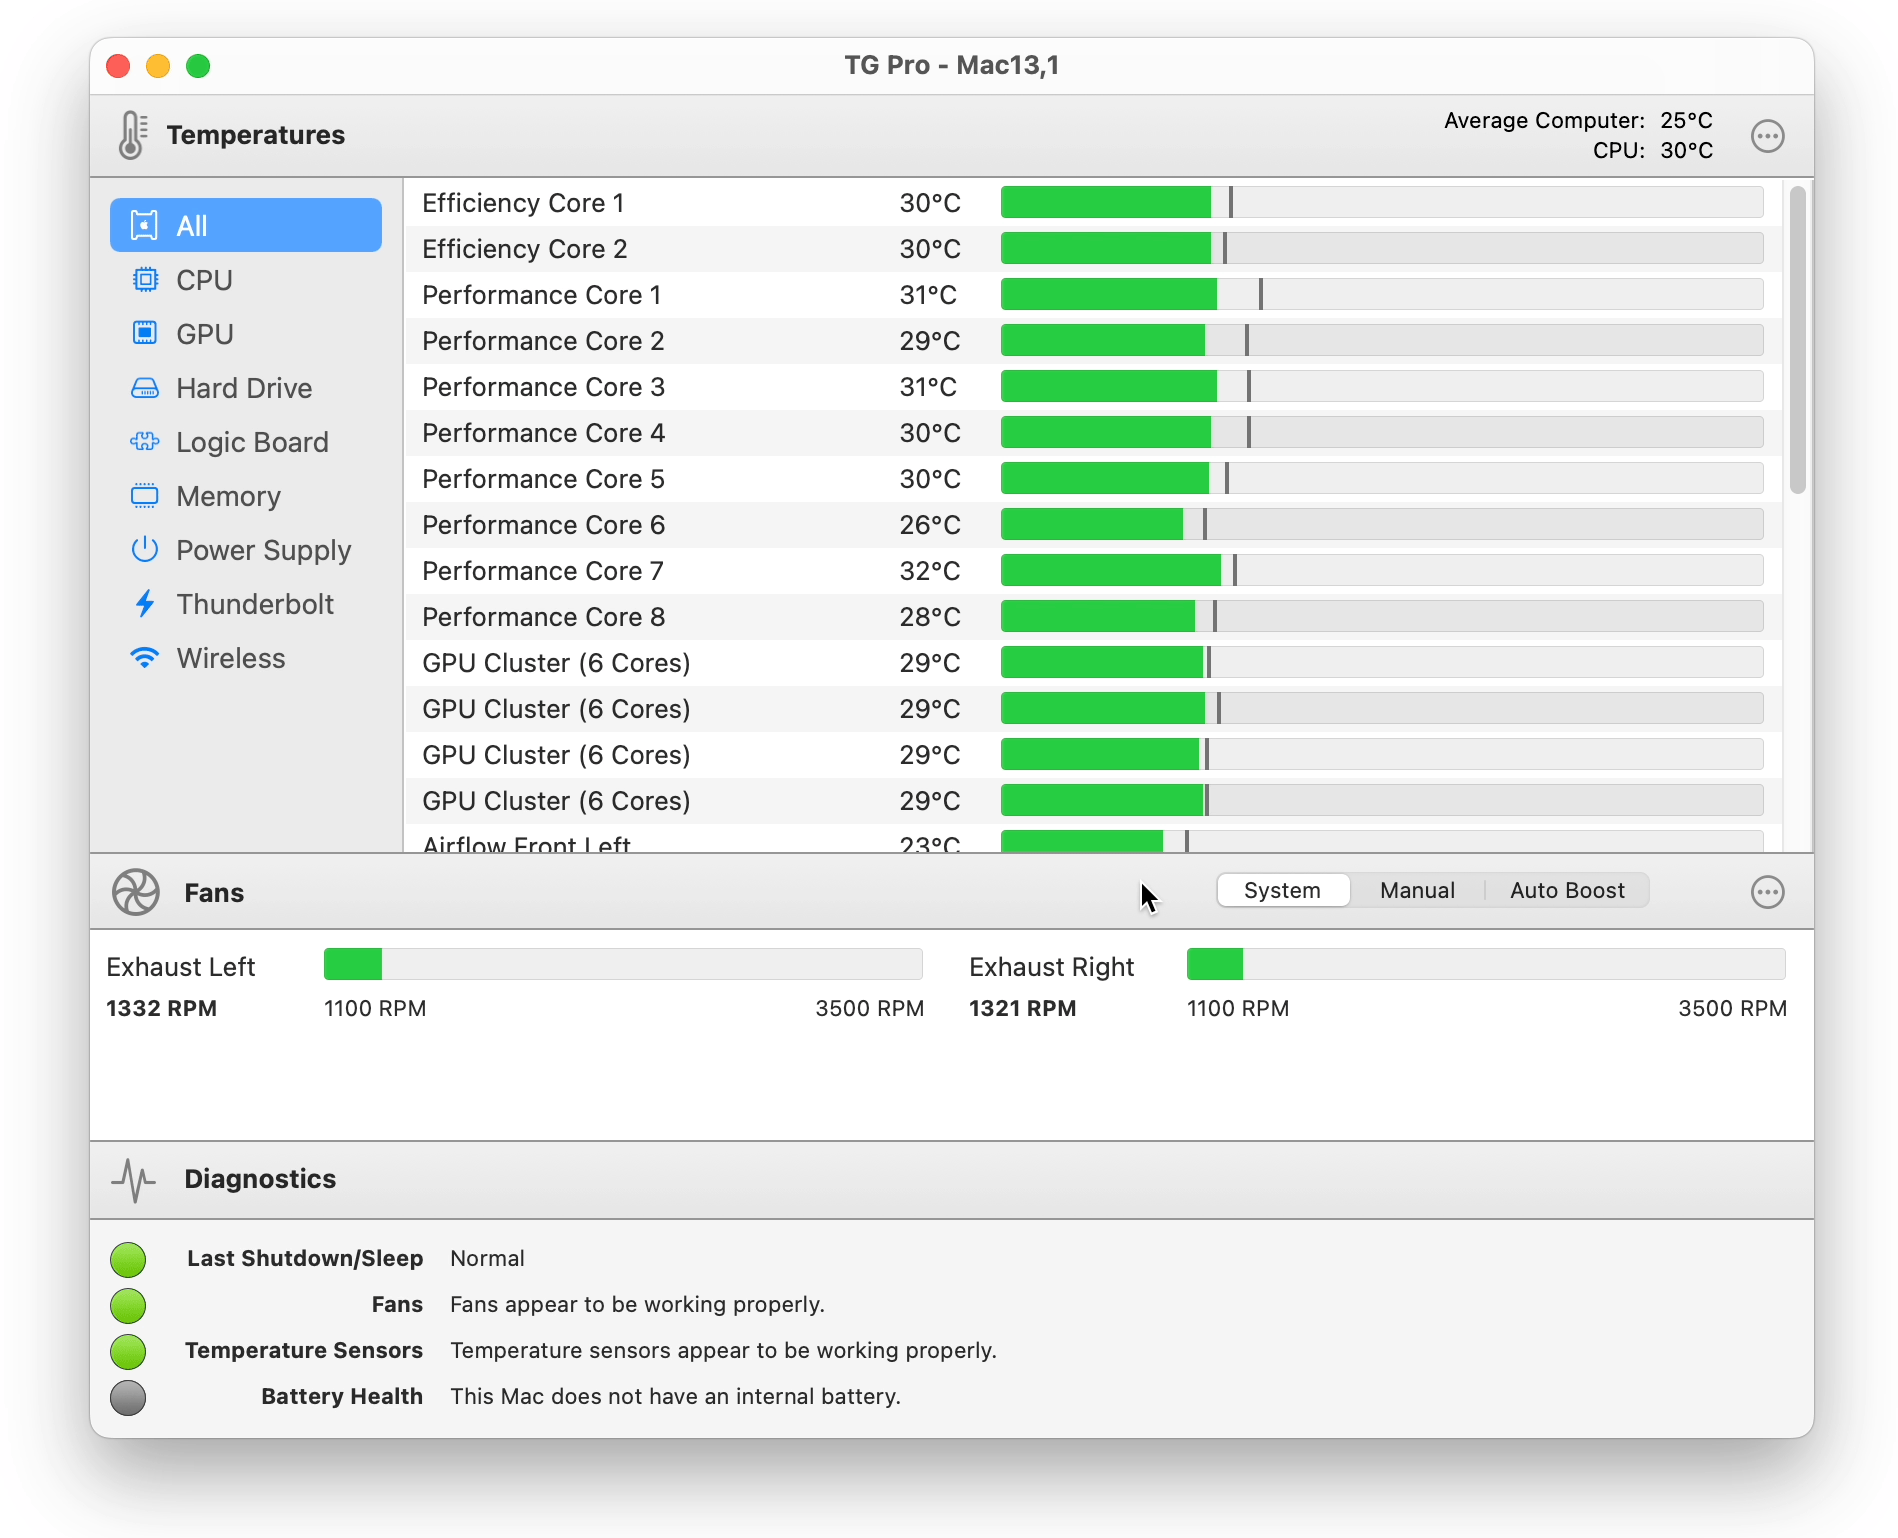Open the Temperatures options ellipsis menu
Viewport: 1898px width, 1538px height.
[1767, 136]
